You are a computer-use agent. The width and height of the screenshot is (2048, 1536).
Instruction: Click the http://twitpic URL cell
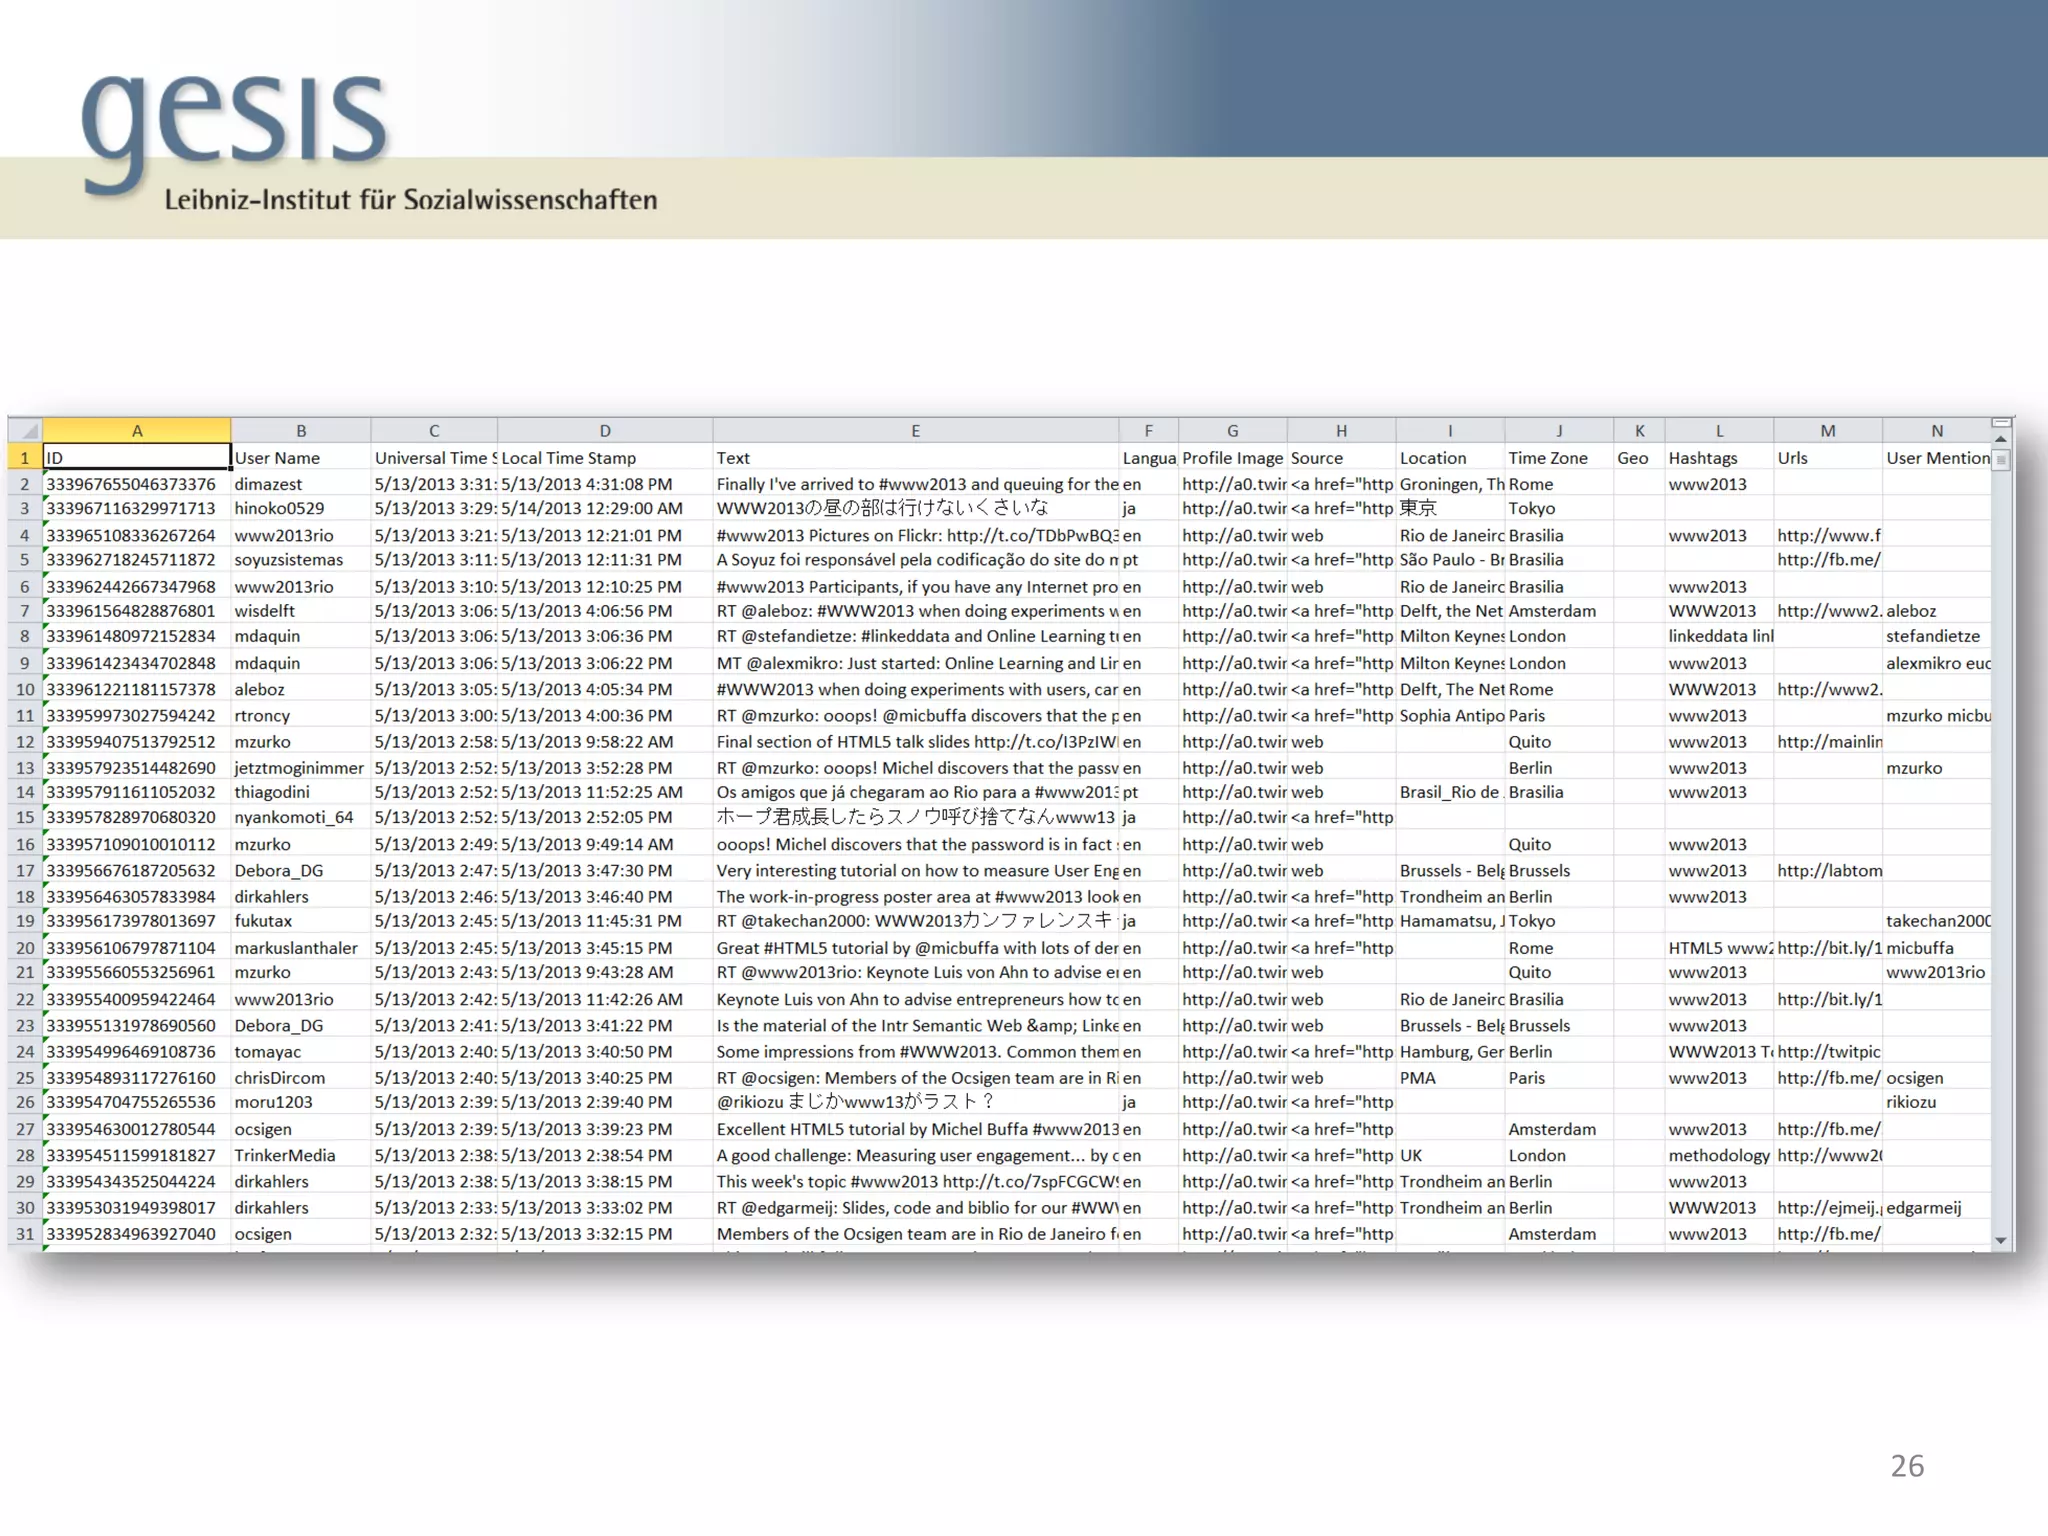(1828, 1052)
